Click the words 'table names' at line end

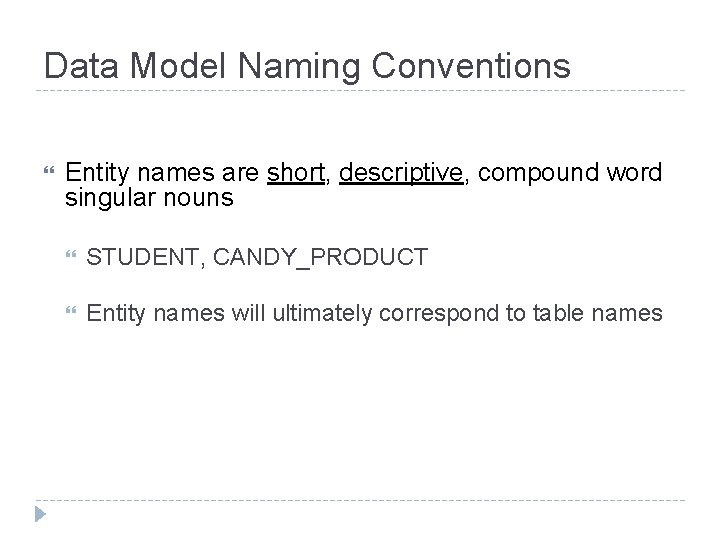(x=597, y=313)
